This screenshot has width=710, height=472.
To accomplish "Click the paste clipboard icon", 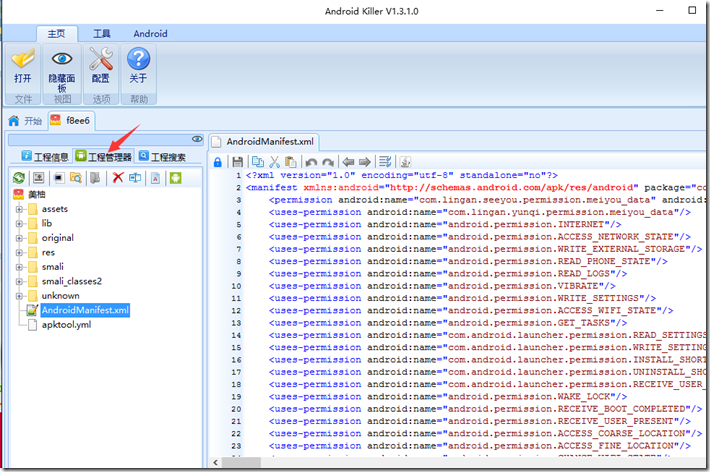I will [x=291, y=162].
